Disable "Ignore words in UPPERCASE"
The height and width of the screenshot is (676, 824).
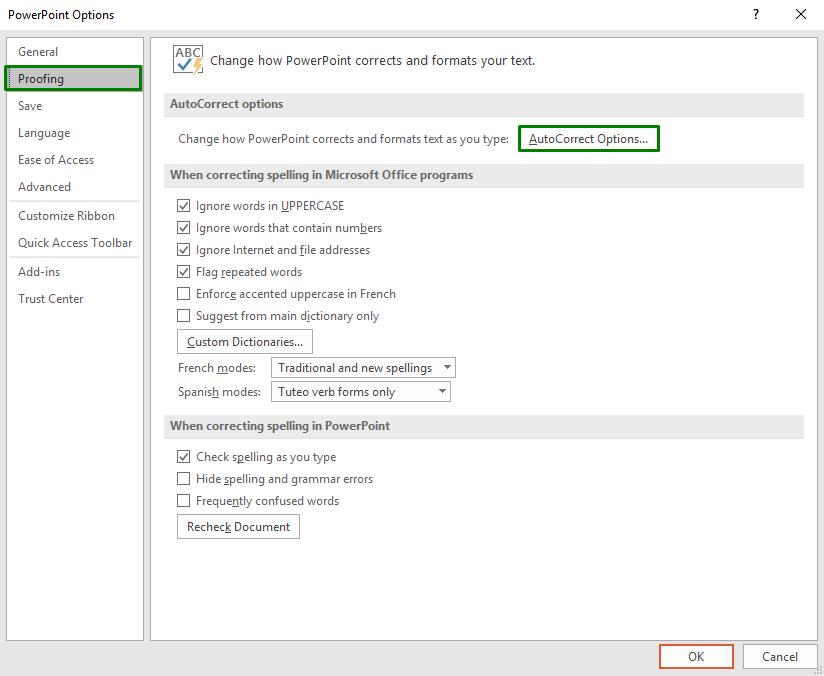183,204
